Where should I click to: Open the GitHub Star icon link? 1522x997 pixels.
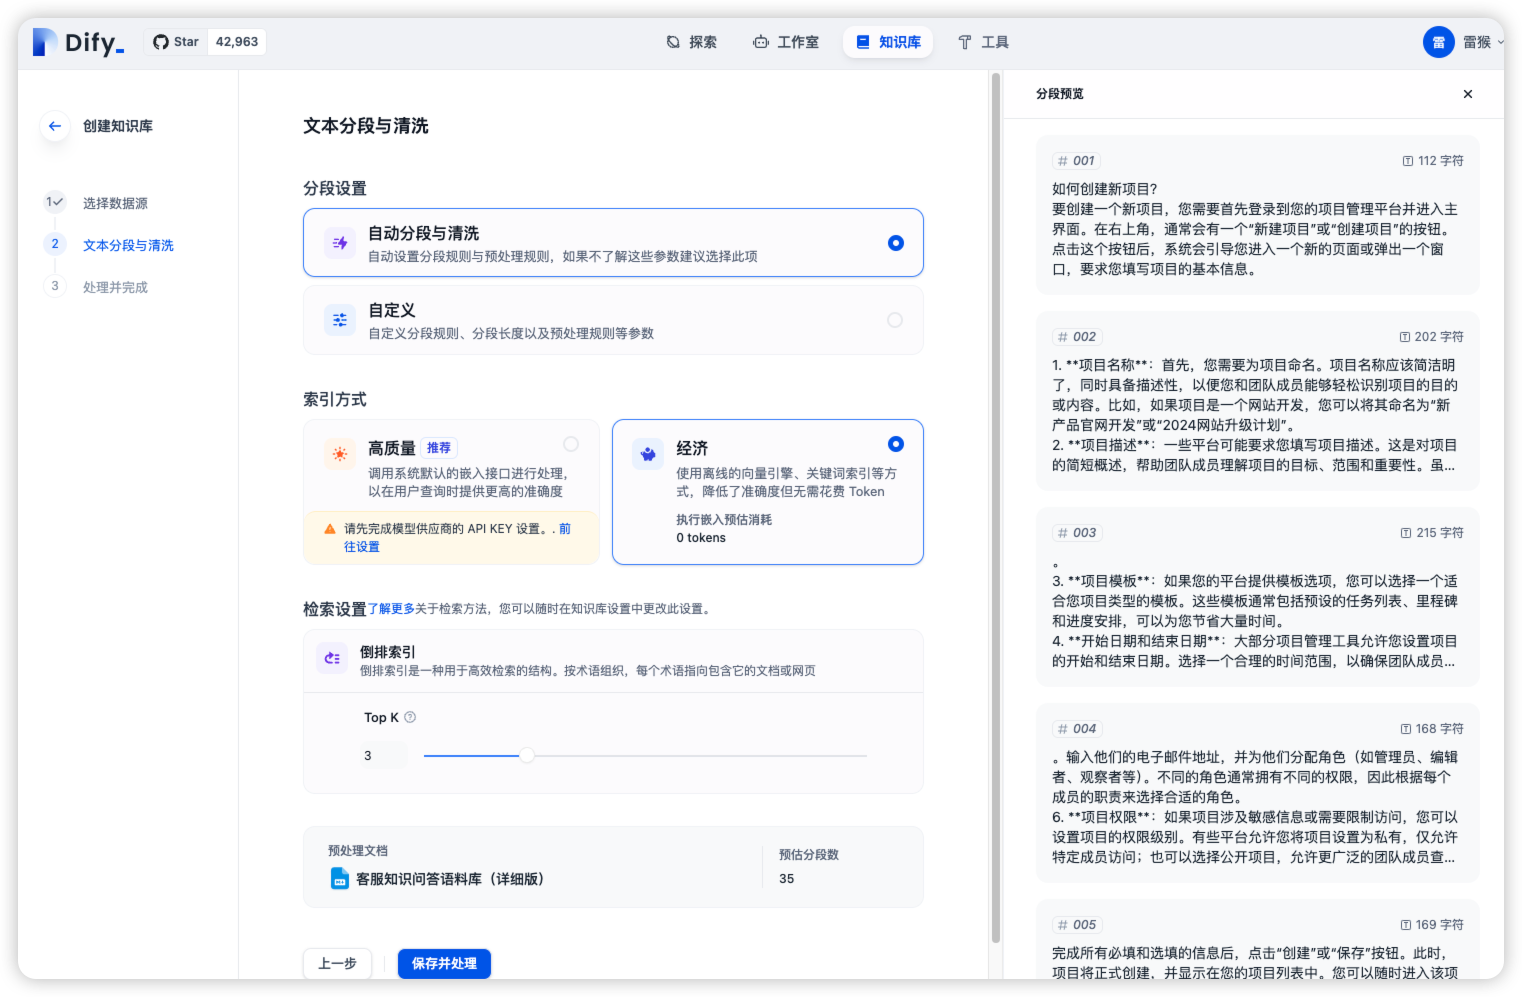[160, 42]
